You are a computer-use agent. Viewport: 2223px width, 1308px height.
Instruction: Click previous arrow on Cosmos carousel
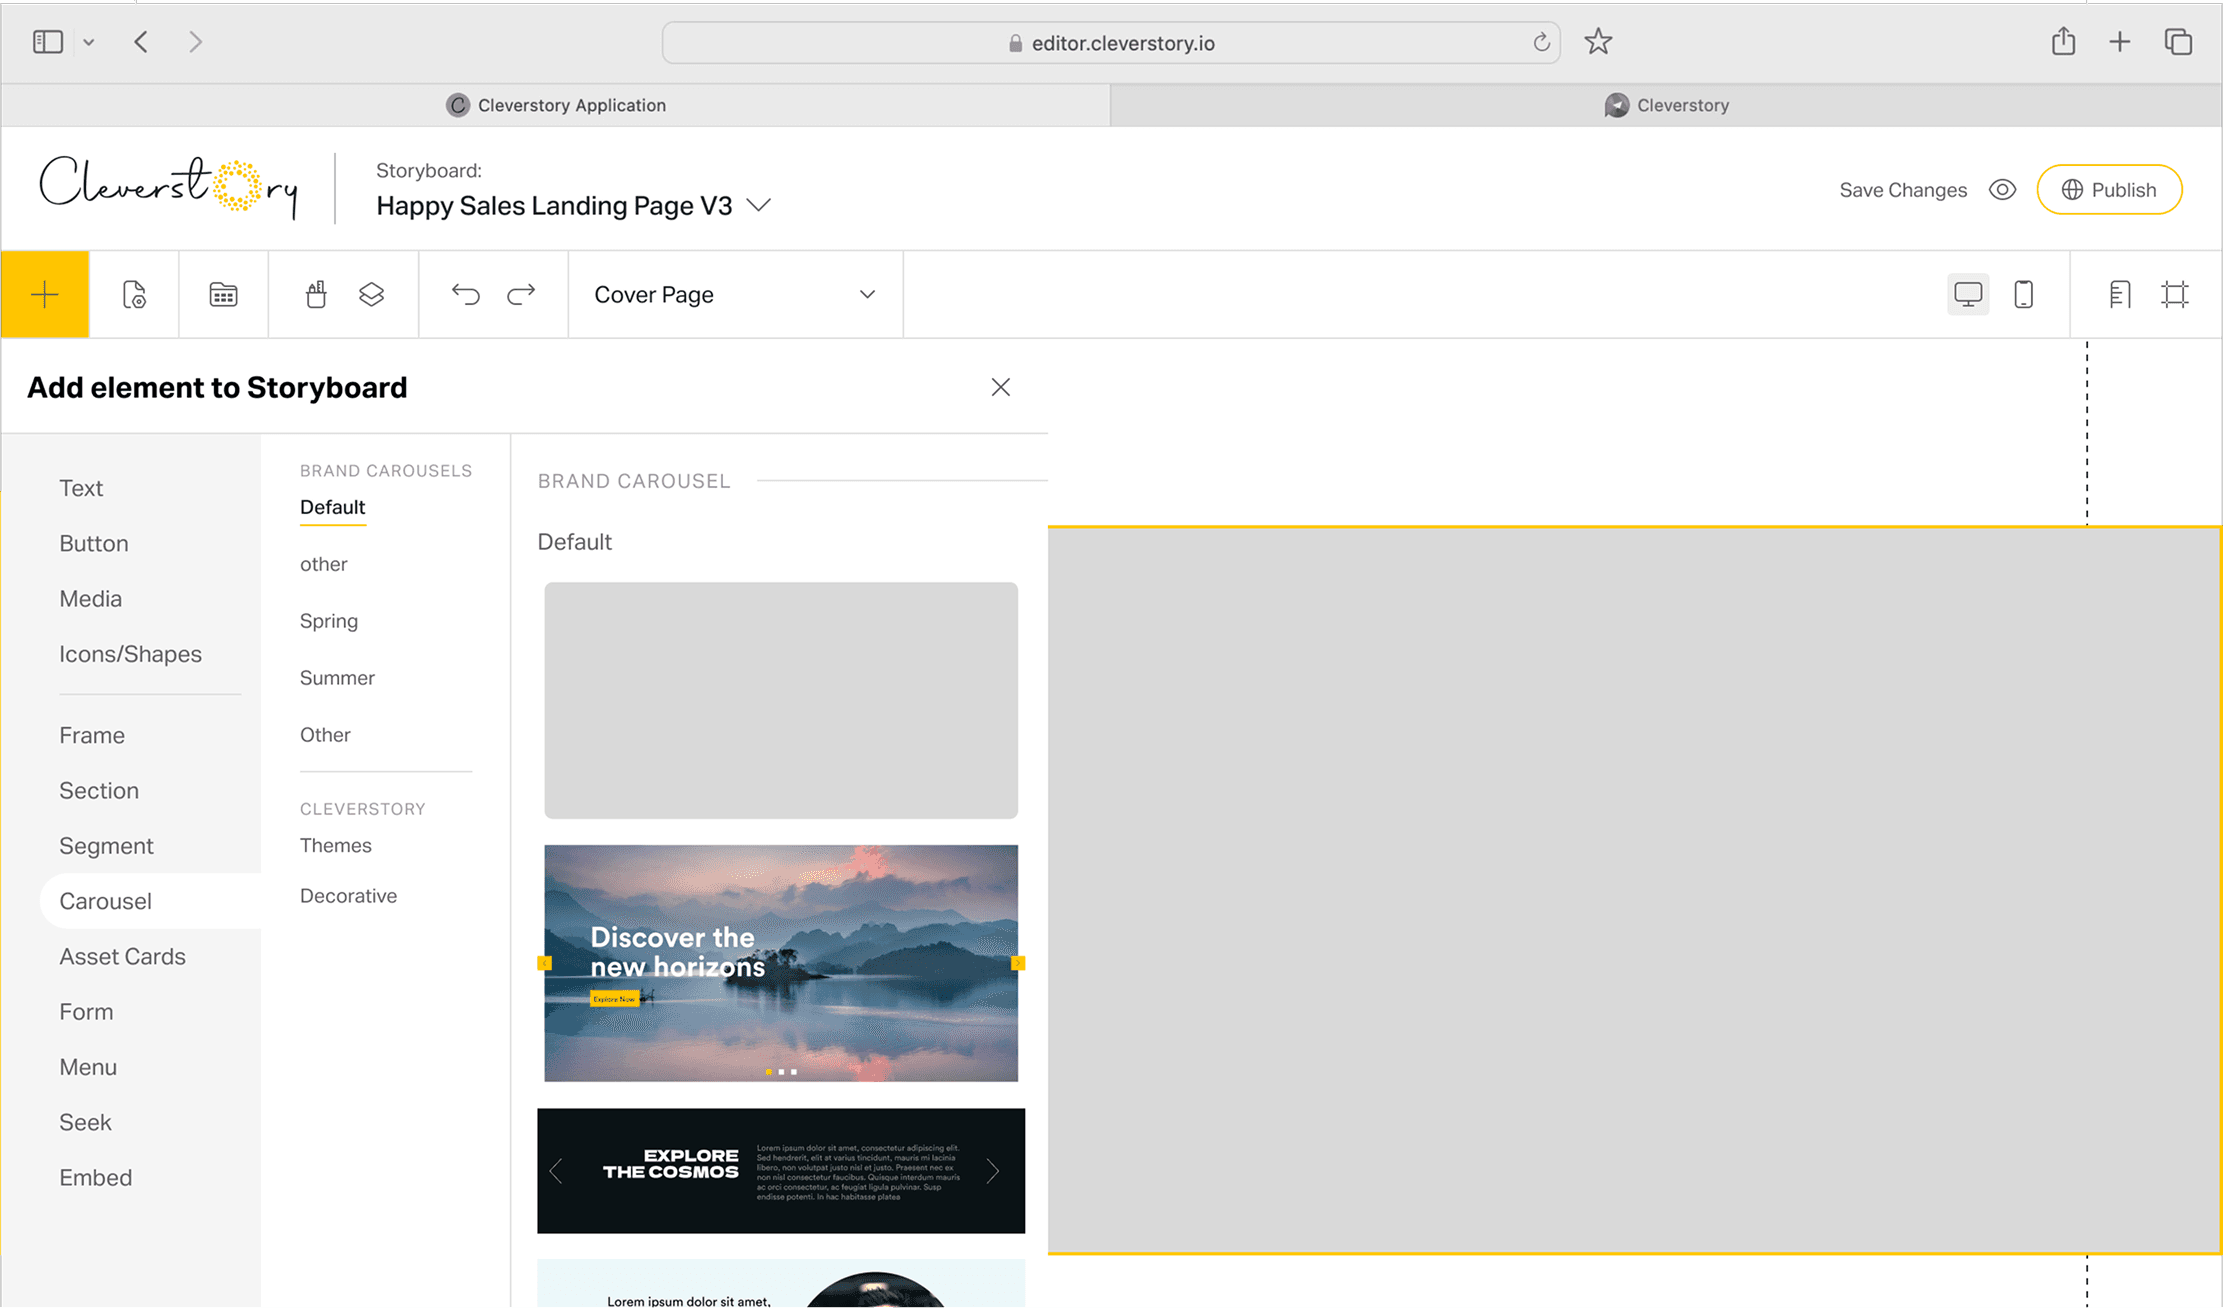tap(556, 1171)
